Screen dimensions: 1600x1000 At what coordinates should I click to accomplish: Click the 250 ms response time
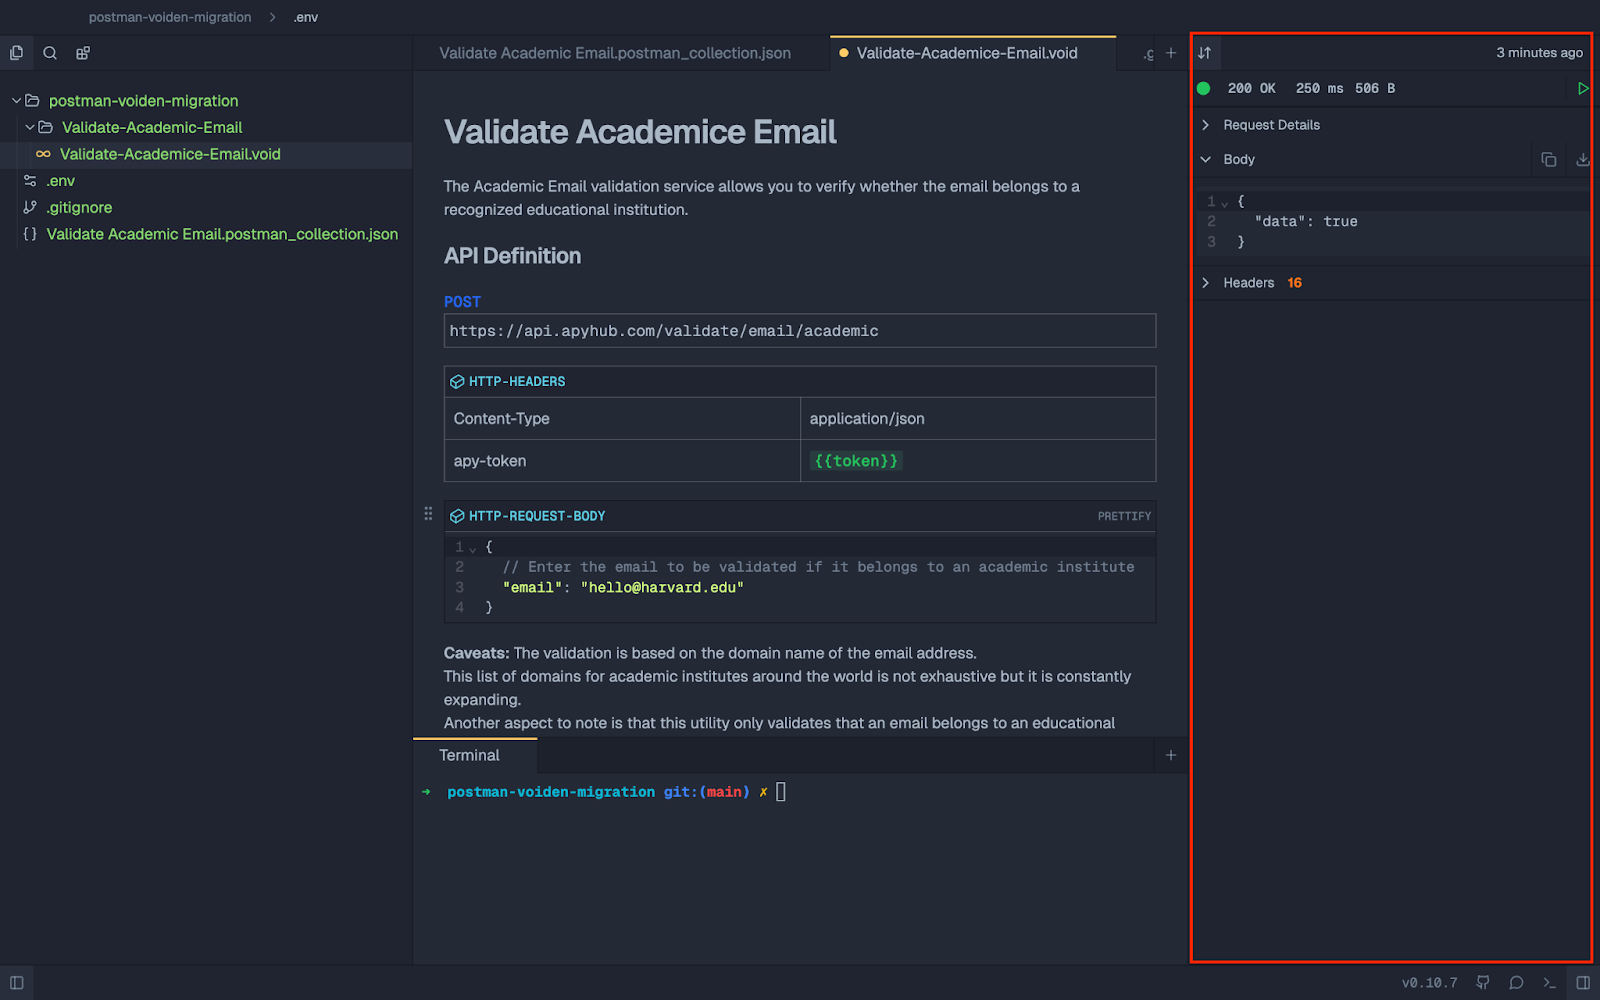pyautogui.click(x=1320, y=88)
